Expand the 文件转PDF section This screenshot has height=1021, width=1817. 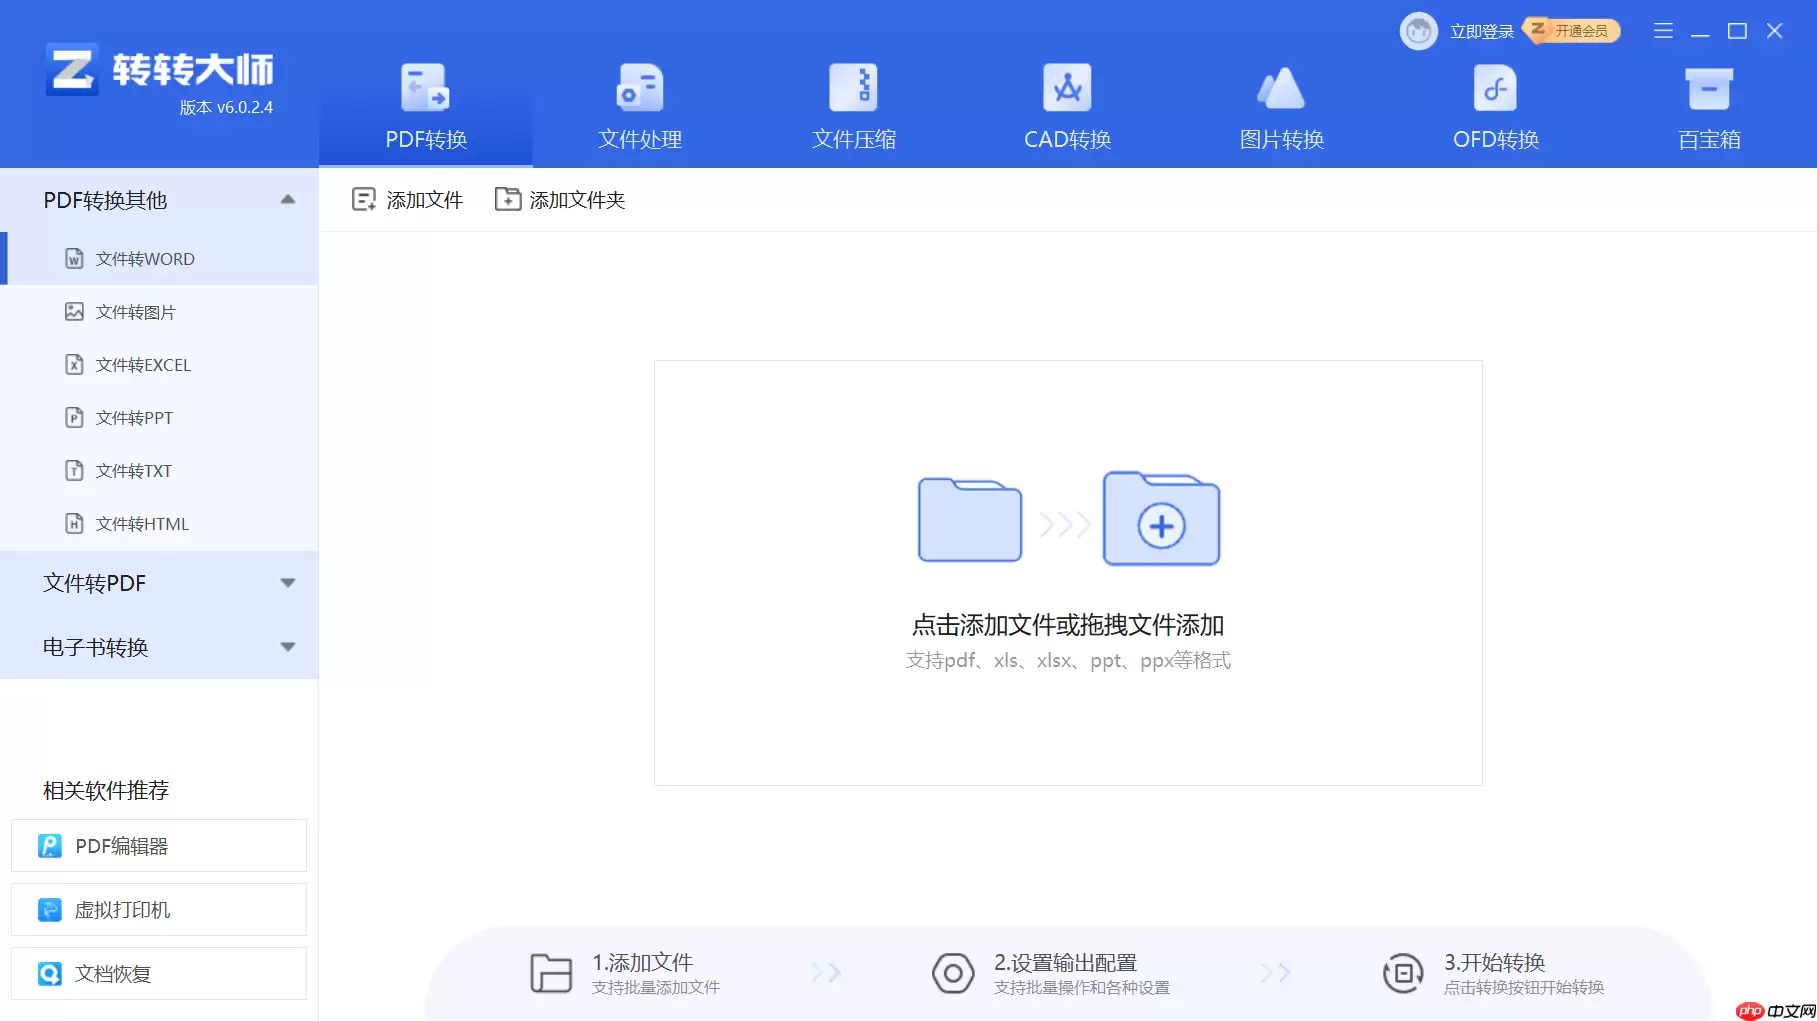click(287, 583)
